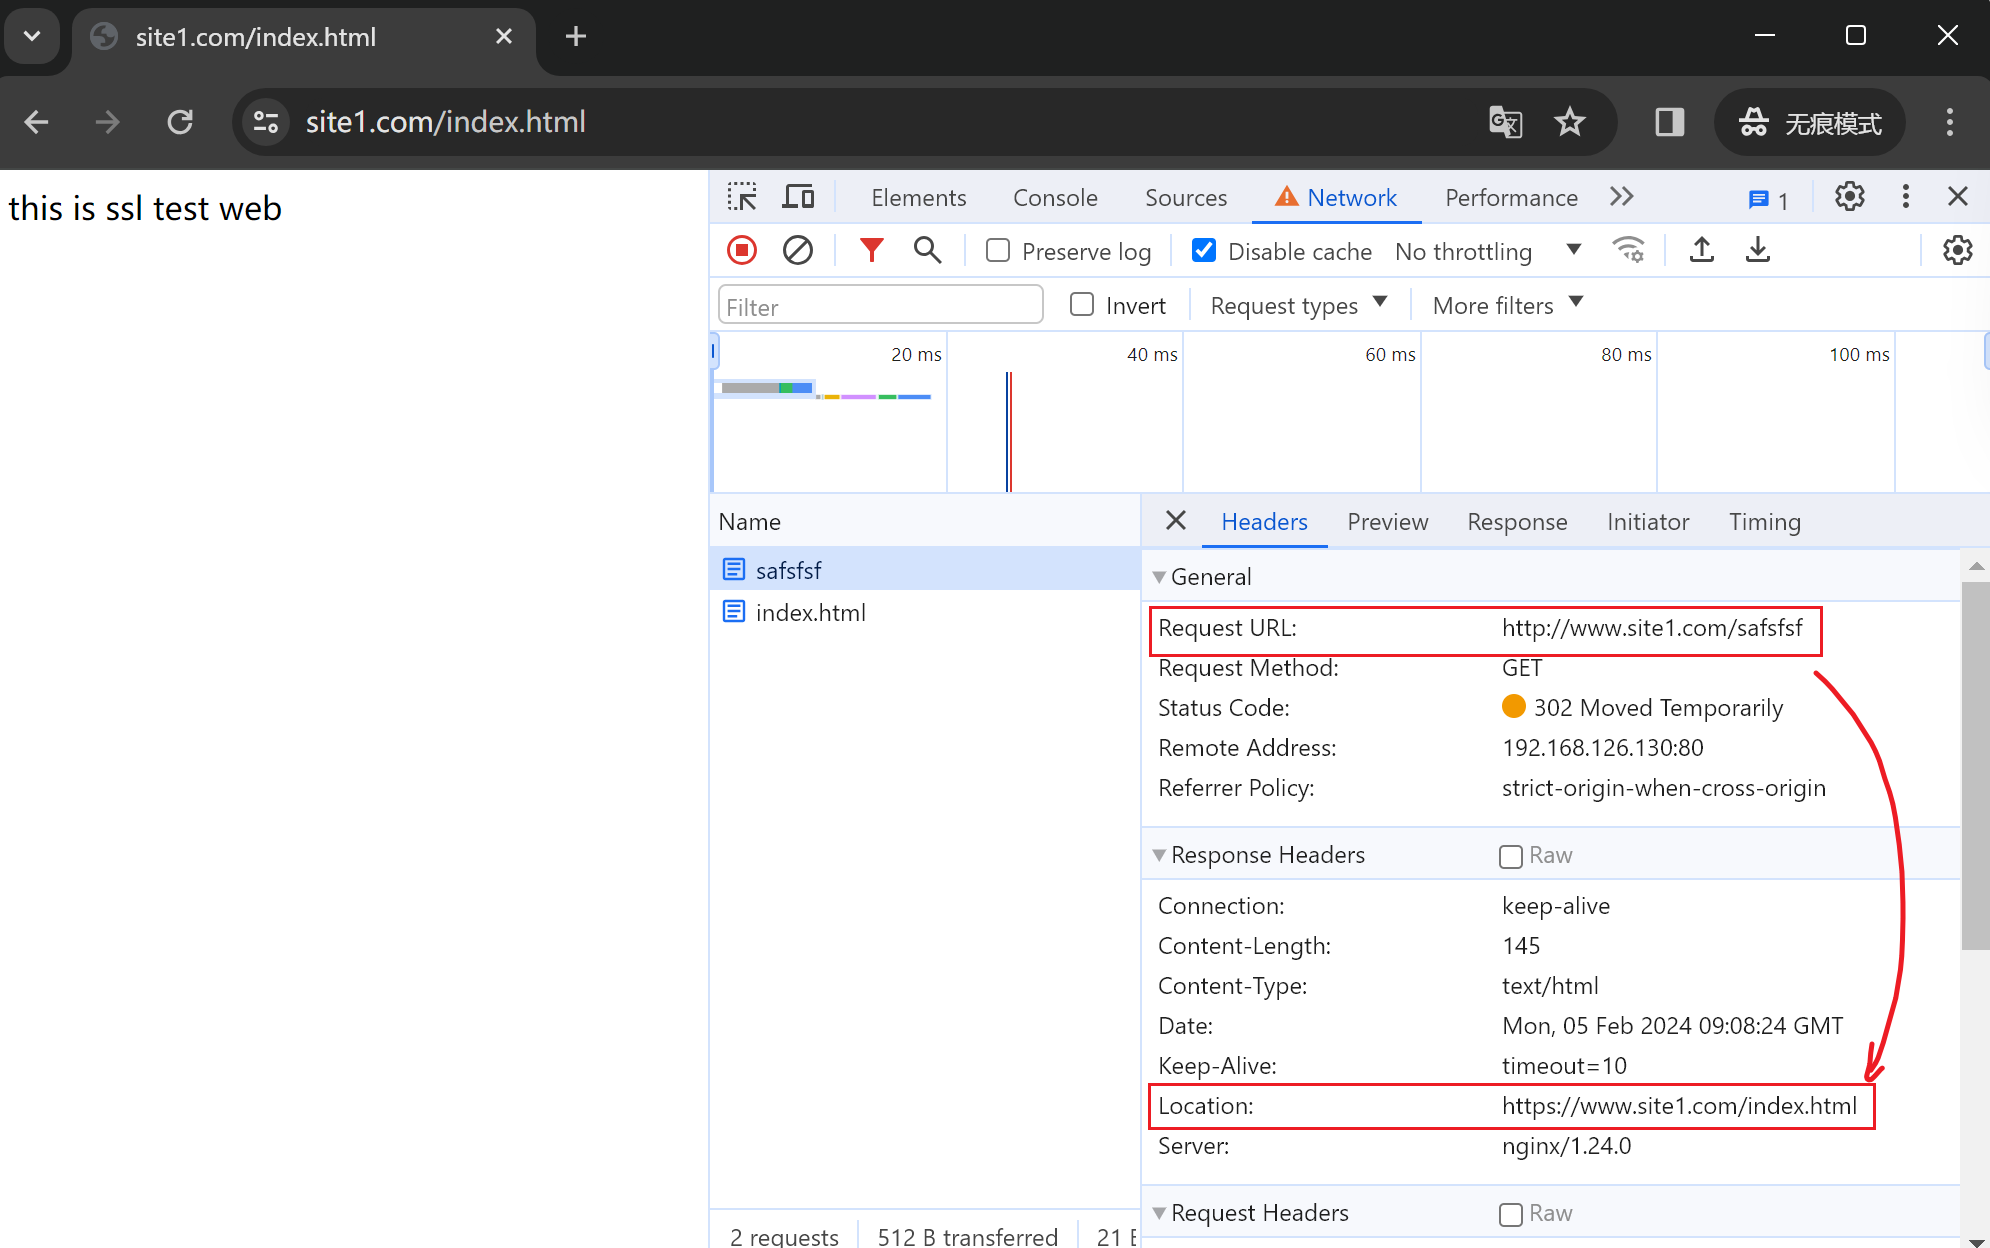Open network conditions wifi icon
The width and height of the screenshot is (1990, 1248).
[x=1629, y=250]
